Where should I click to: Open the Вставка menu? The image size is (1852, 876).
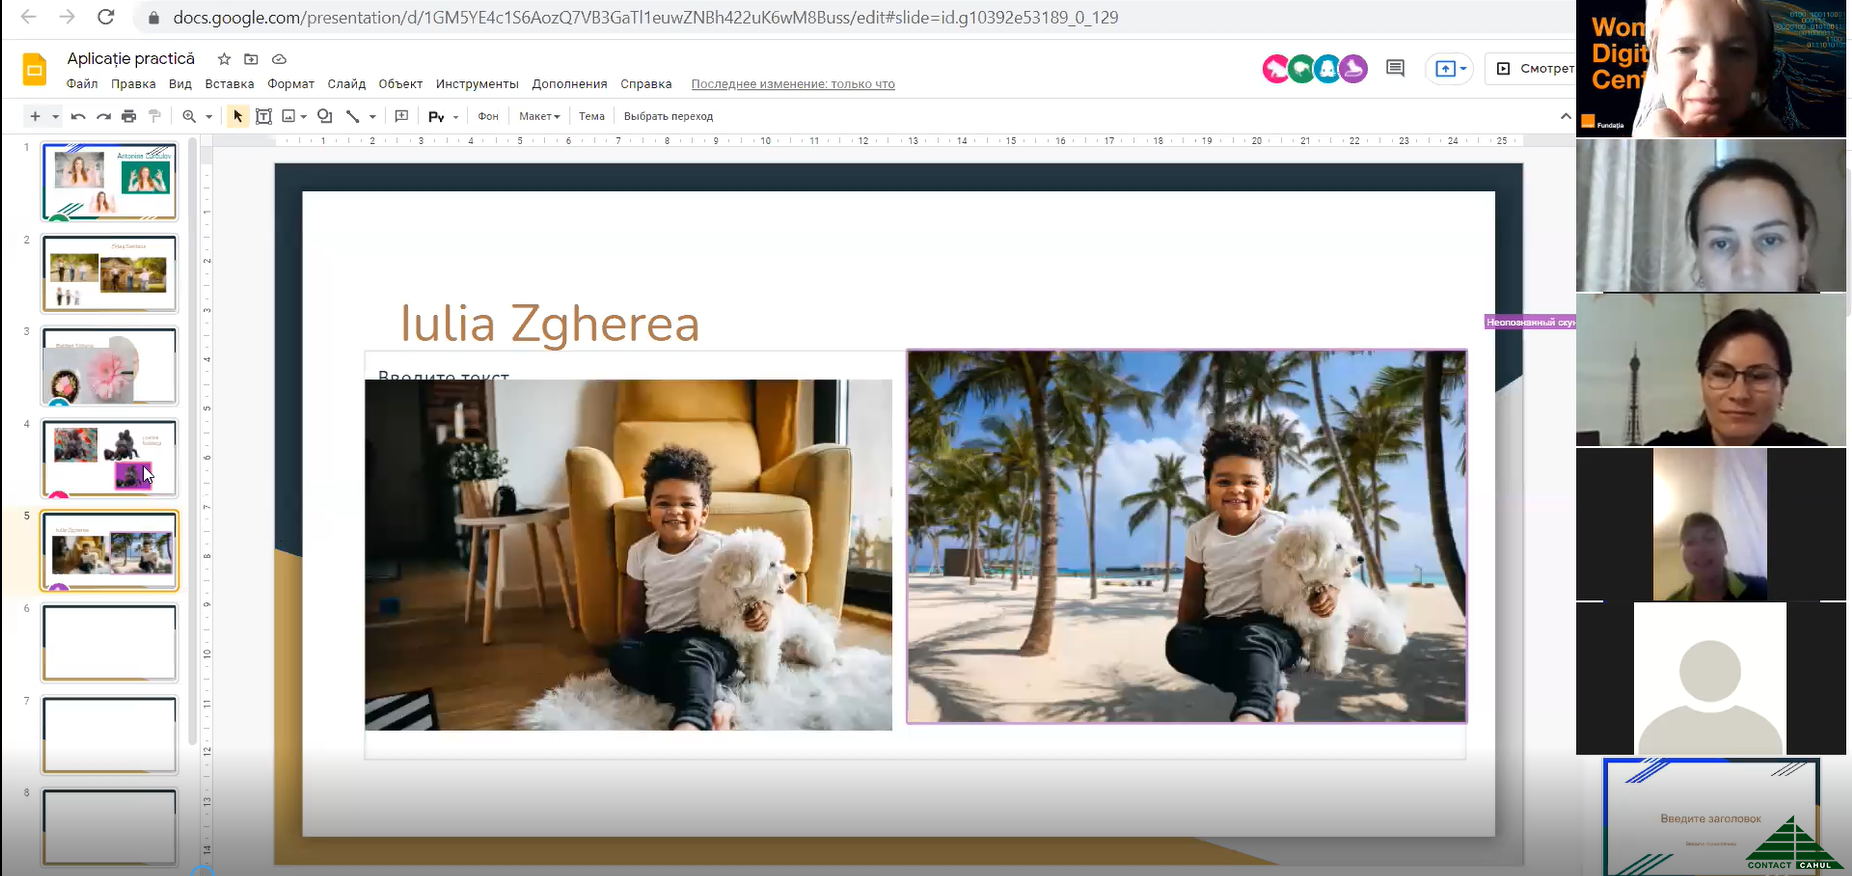click(x=229, y=84)
